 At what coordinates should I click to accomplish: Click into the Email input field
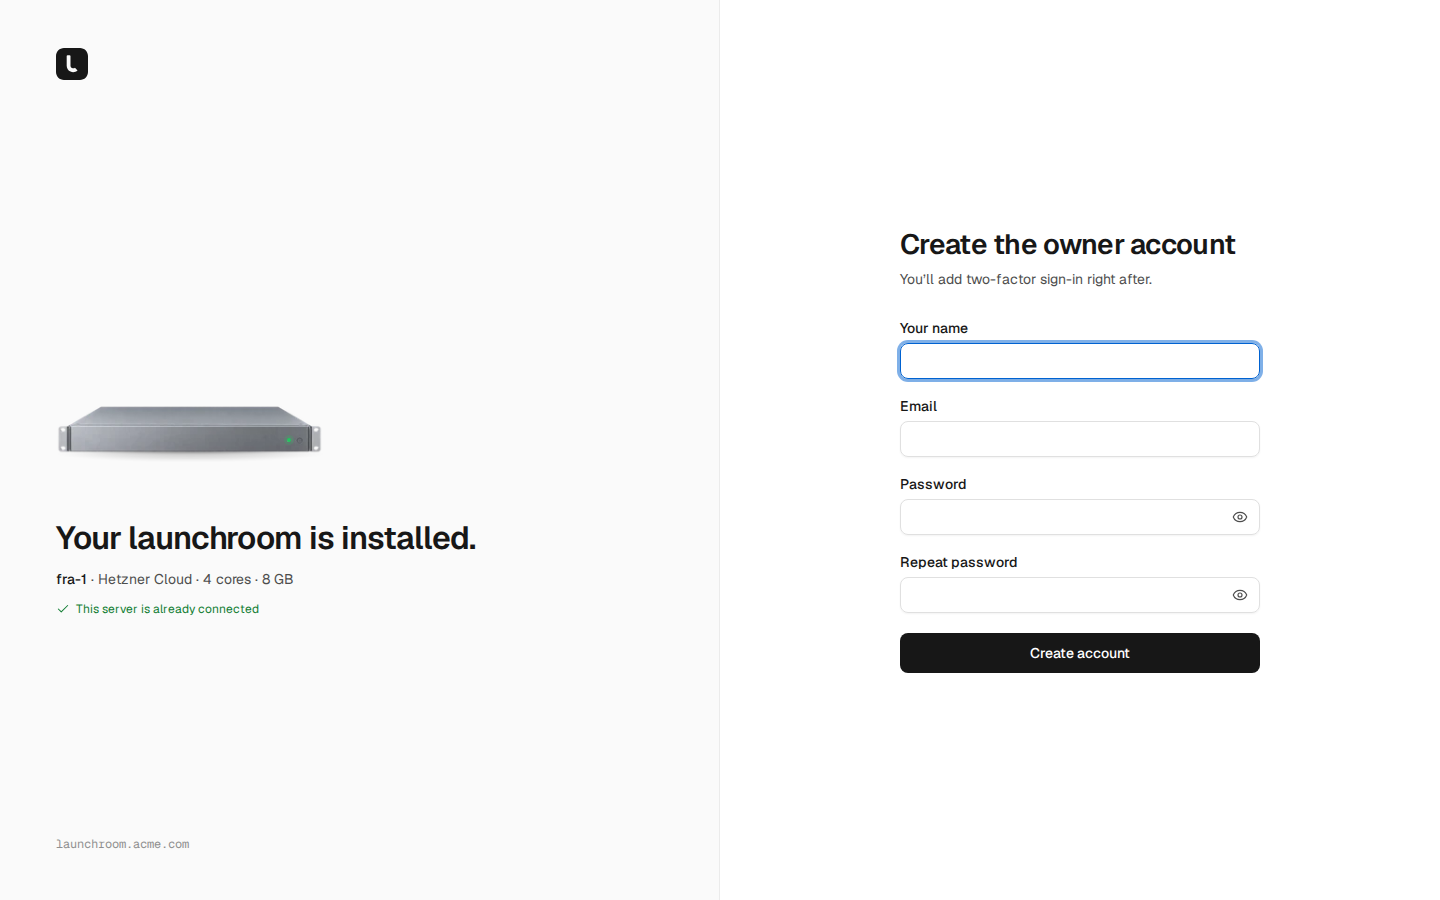click(1080, 439)
